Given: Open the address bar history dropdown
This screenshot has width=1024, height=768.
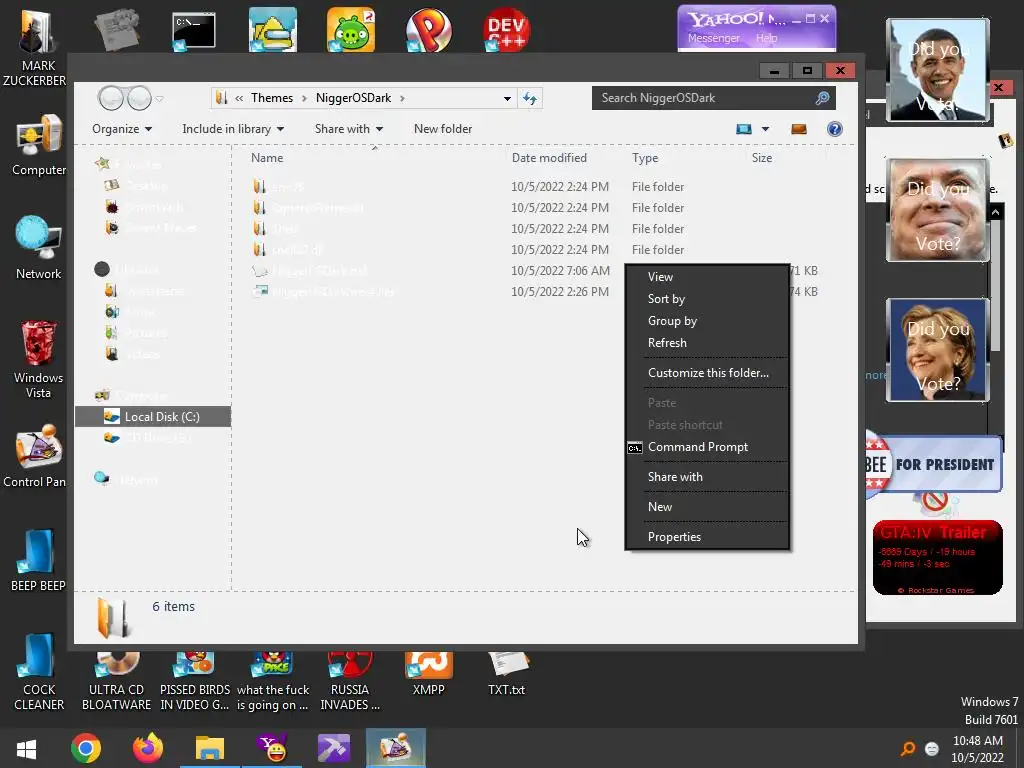Looking at the screenshot, I should [507, 98].
